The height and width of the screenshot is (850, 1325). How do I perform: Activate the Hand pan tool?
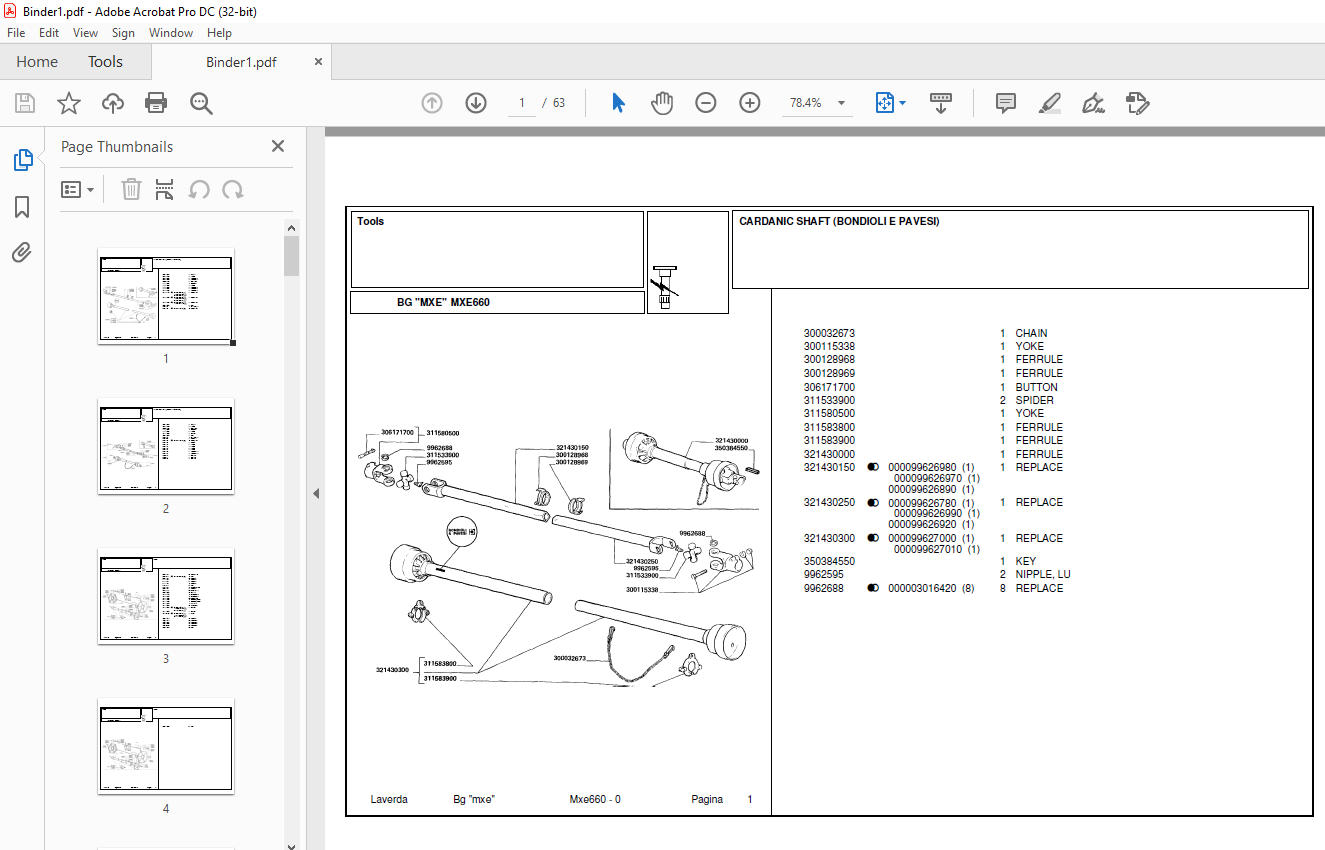click(x=662, y=103)
